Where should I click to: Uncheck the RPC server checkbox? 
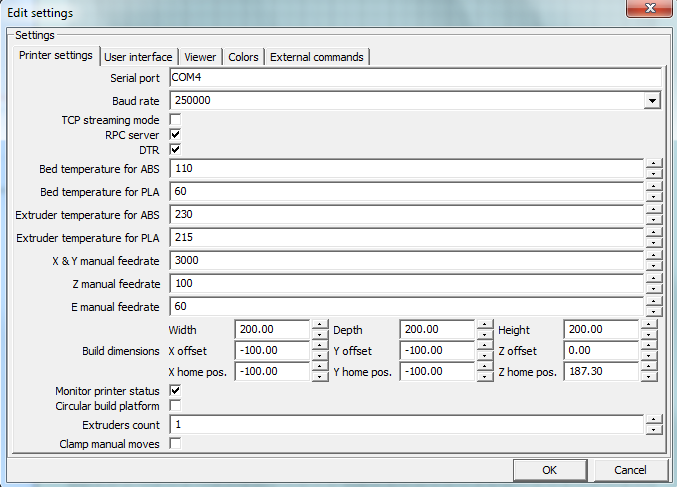(175, 134)
